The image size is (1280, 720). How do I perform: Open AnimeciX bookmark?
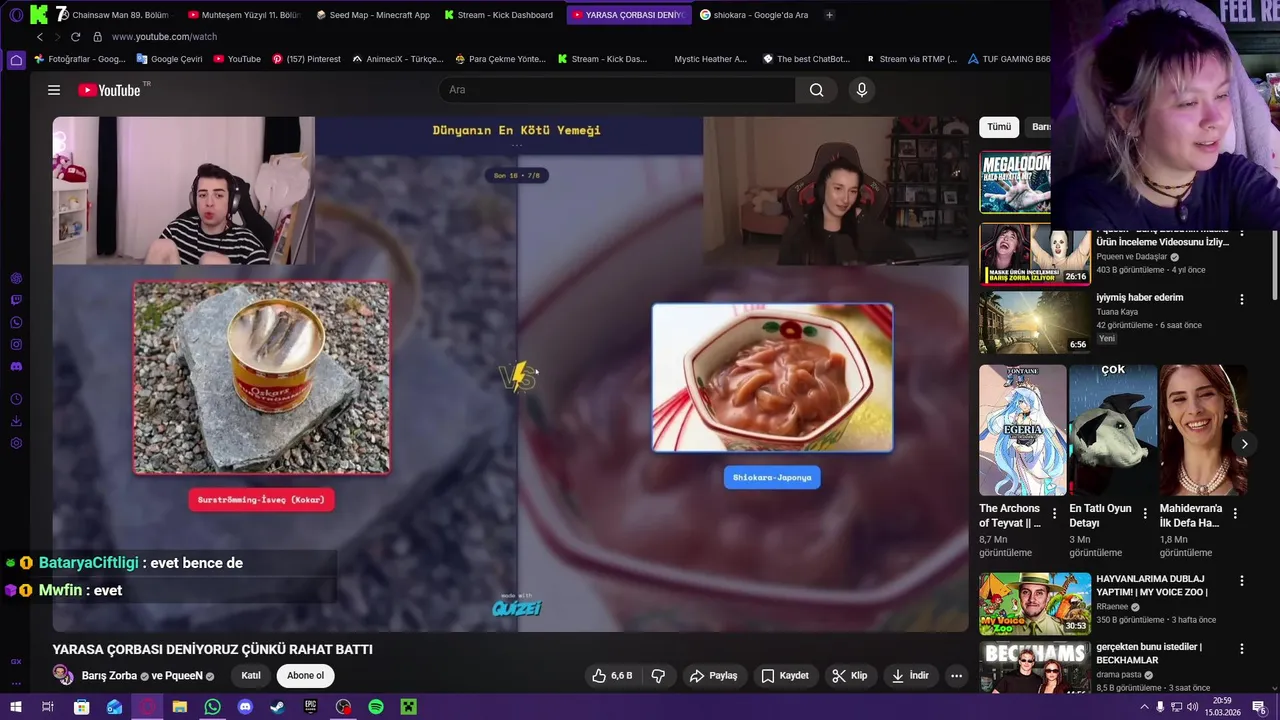pyautogui.click(x=398, y=59)
